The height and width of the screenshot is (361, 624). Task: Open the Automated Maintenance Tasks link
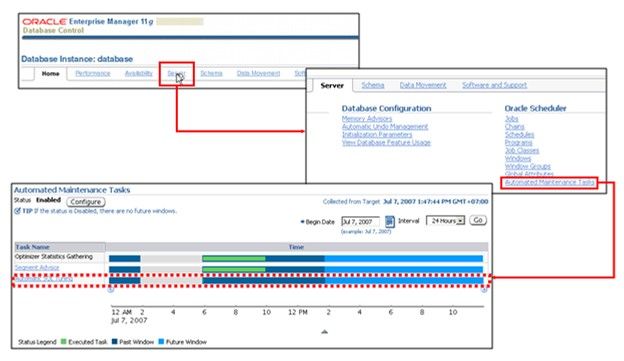click(x=550, y=182)
